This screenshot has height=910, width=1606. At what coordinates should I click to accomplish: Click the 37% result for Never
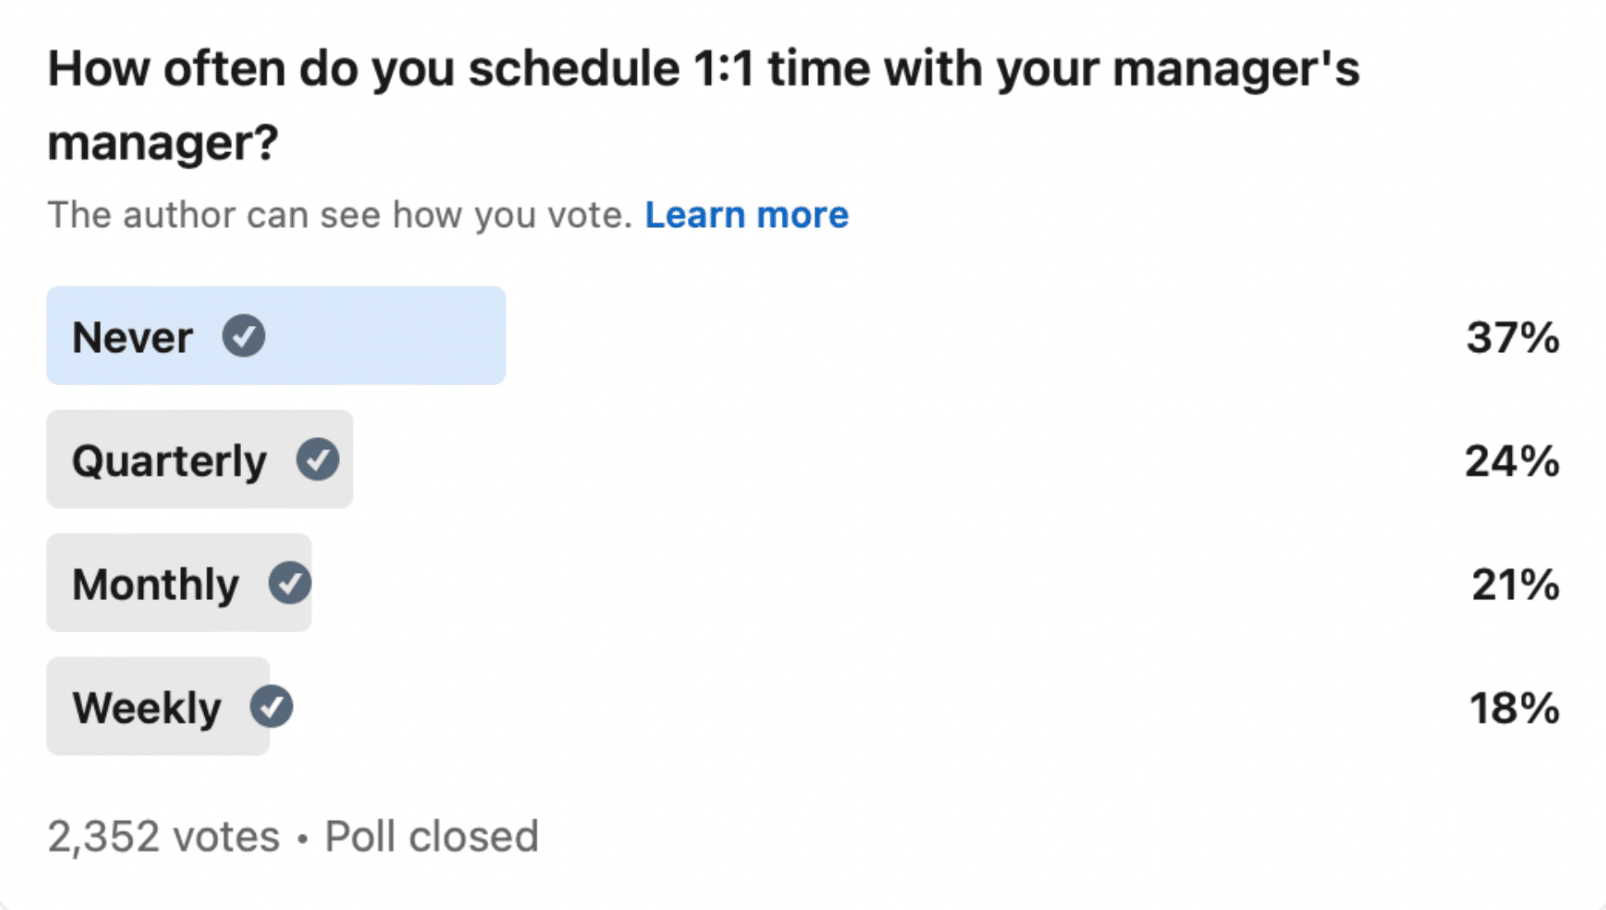(x=1512, y=338)
